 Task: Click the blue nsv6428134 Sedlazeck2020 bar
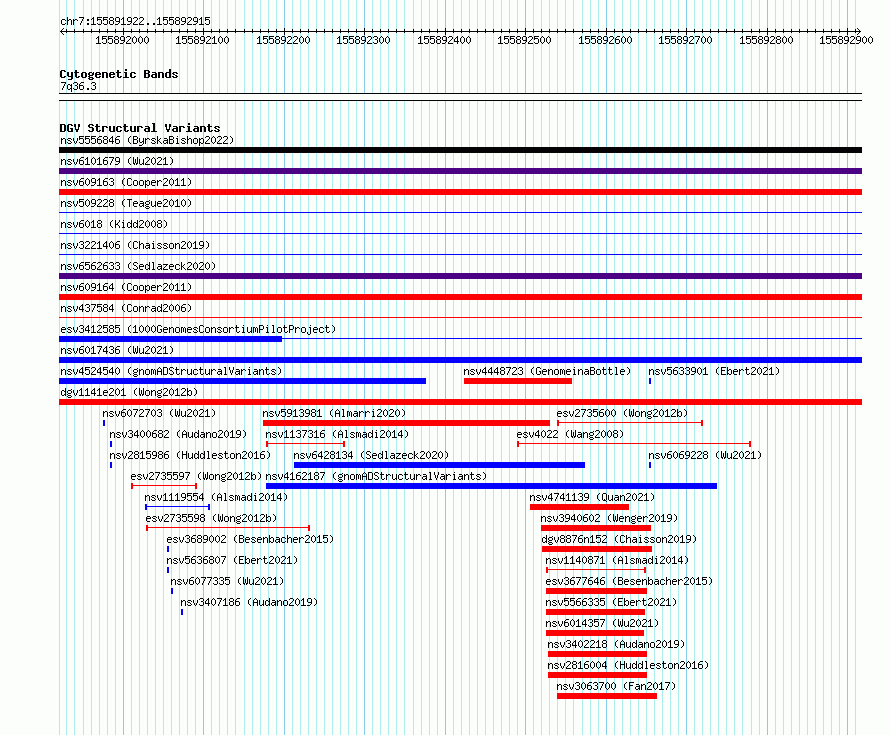(x=439, y=465)
